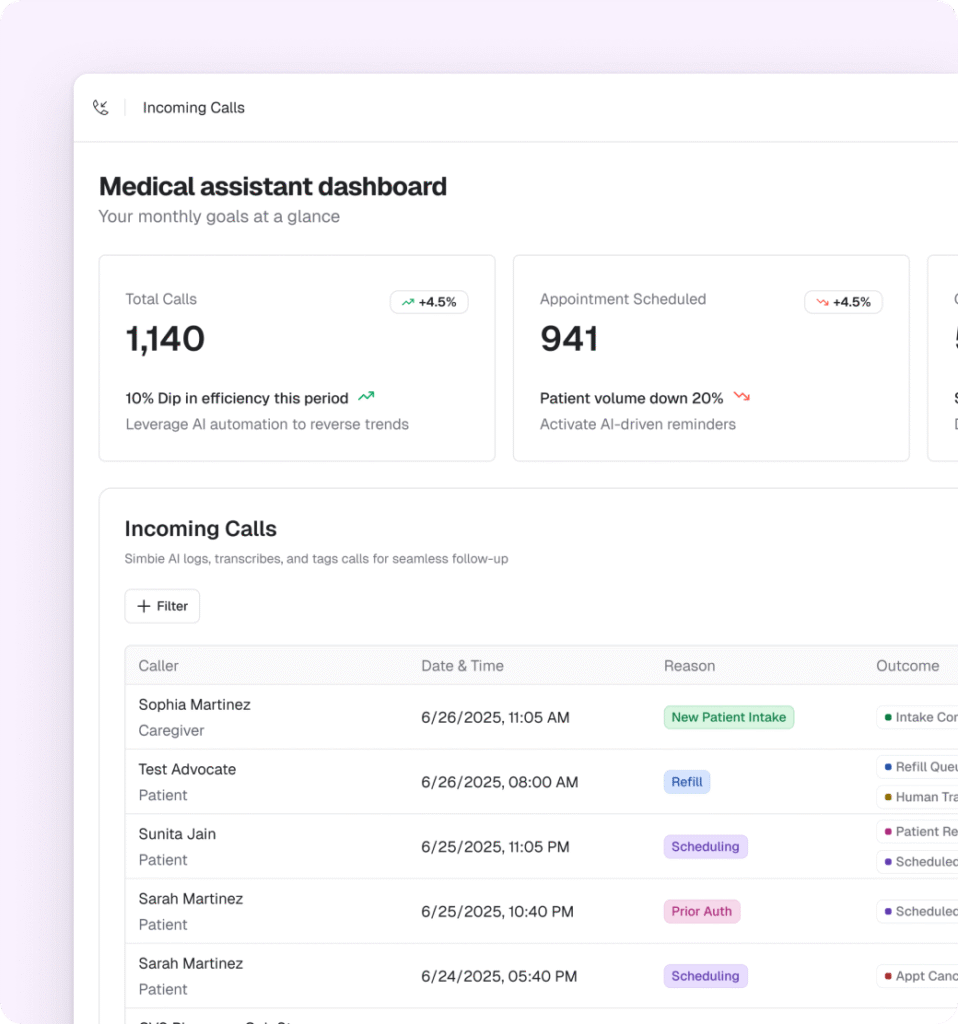Image resolution: width=958 pixels, height=1024 pixels.
Task: Click the green upward trend icon beside +4.5%
Action: pyautogui.click(x=408, y=301)
